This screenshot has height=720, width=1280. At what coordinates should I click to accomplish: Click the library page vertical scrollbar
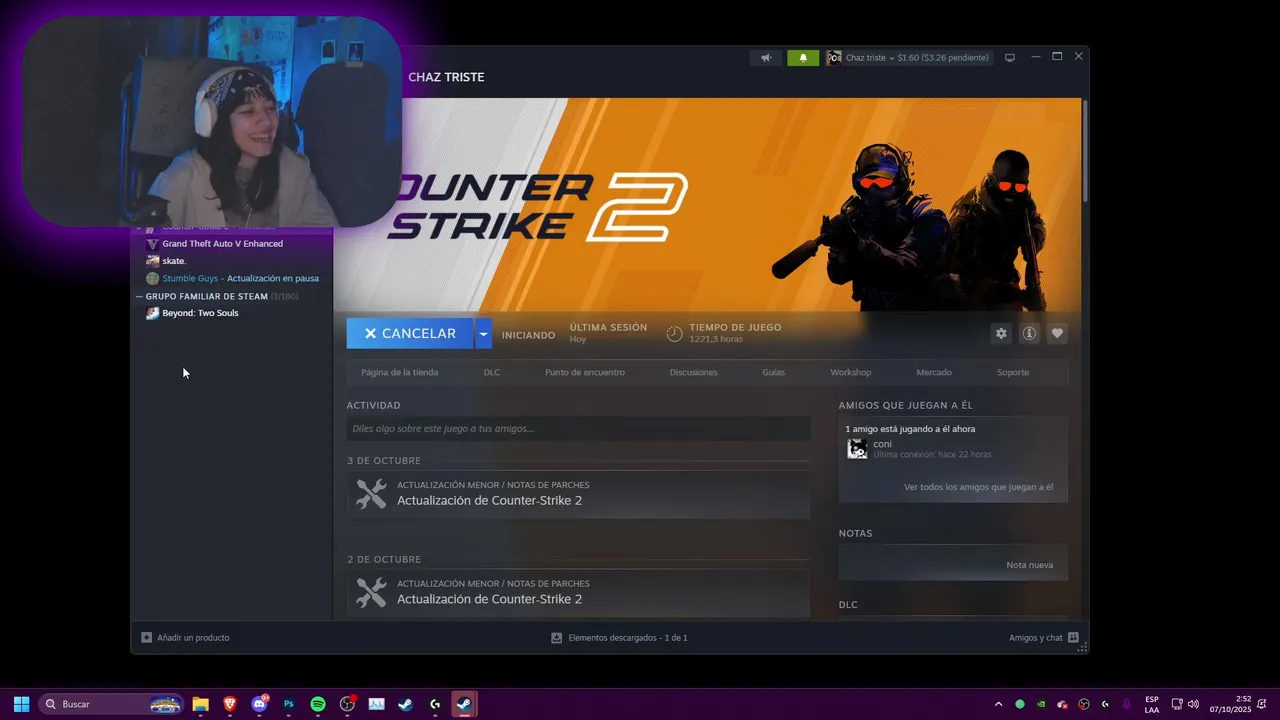point(1084,150)
